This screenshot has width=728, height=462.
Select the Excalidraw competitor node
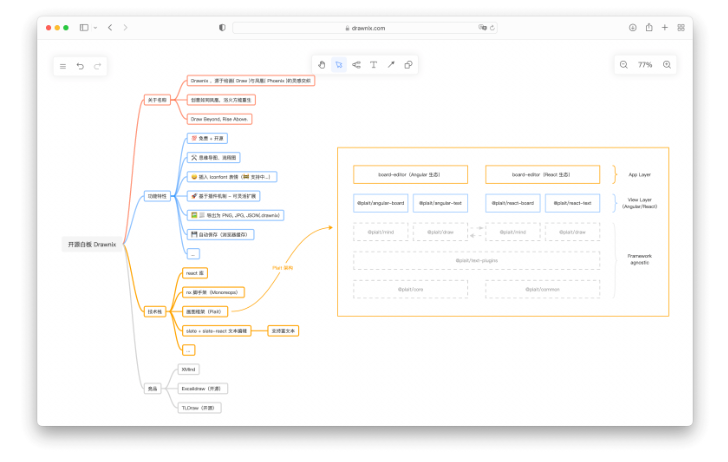click(202, 389)
